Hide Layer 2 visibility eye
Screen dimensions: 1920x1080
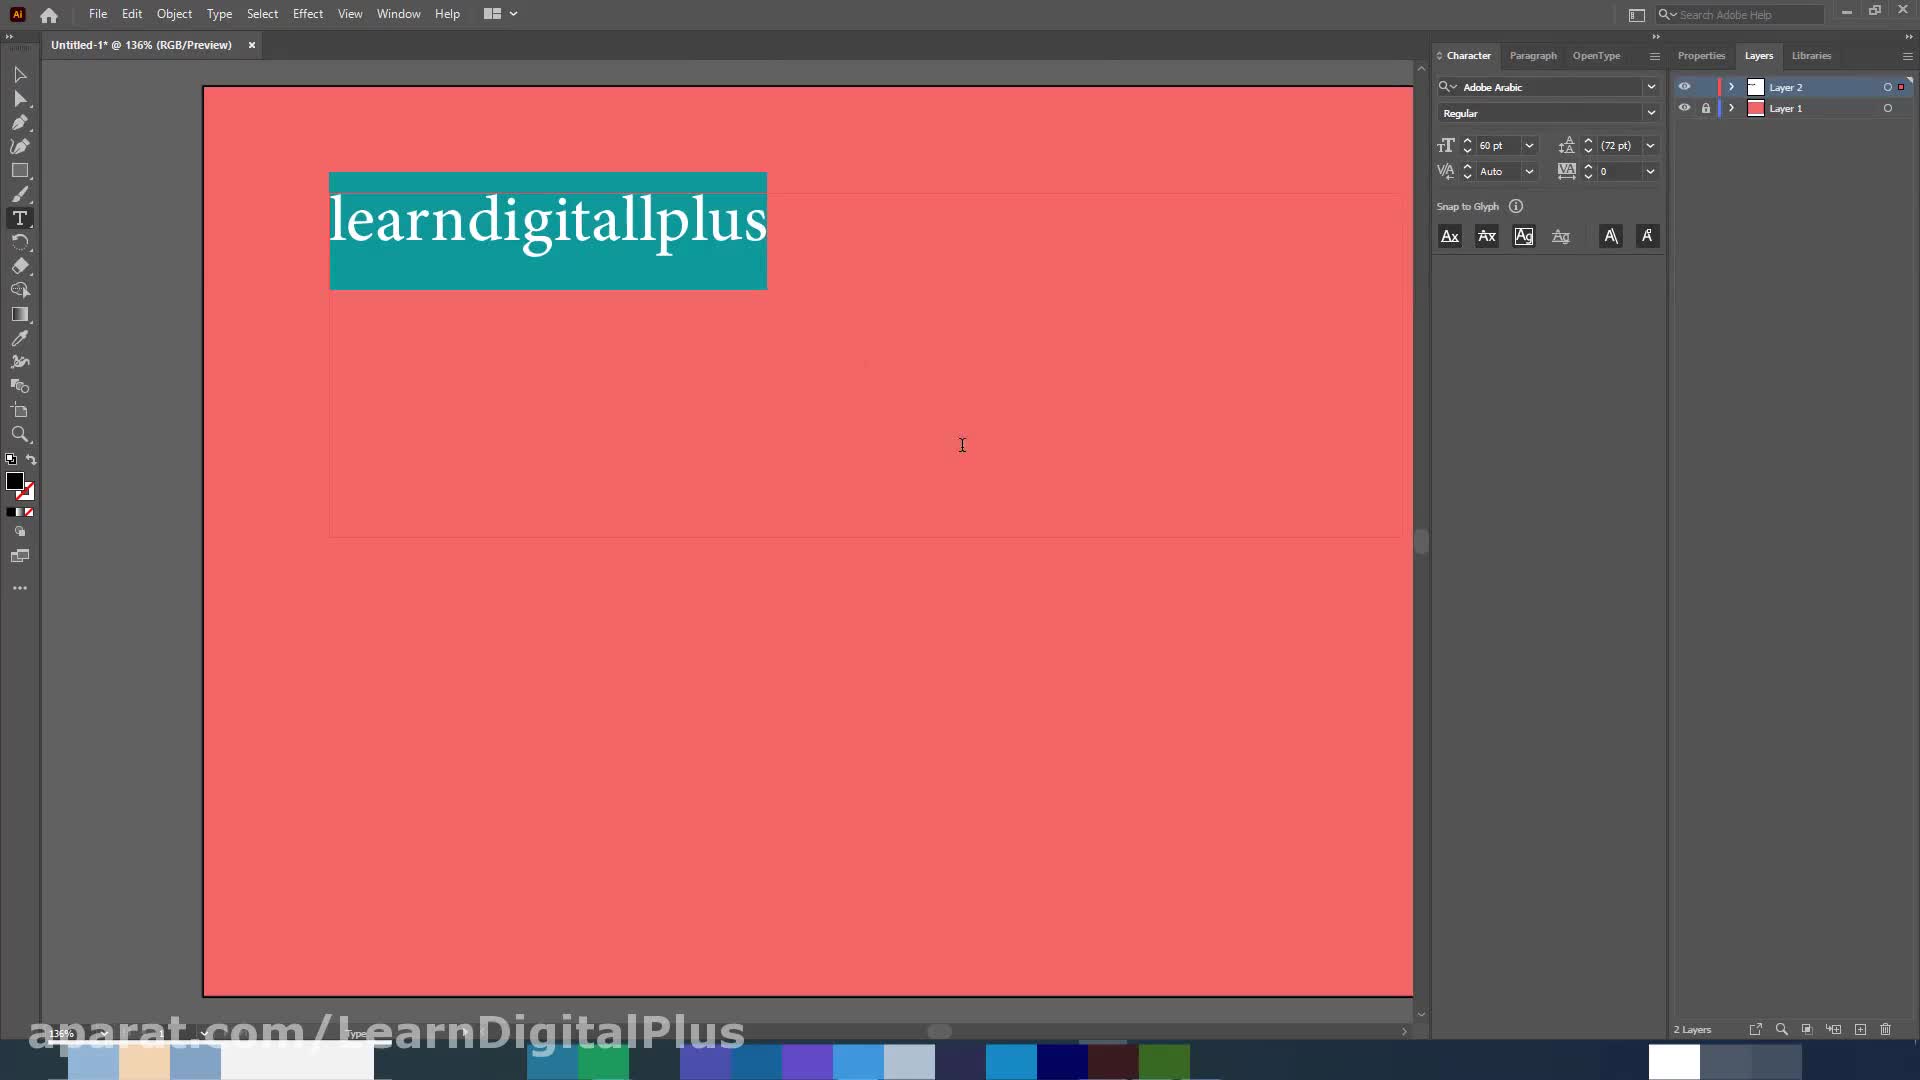tap(1684, 87)
